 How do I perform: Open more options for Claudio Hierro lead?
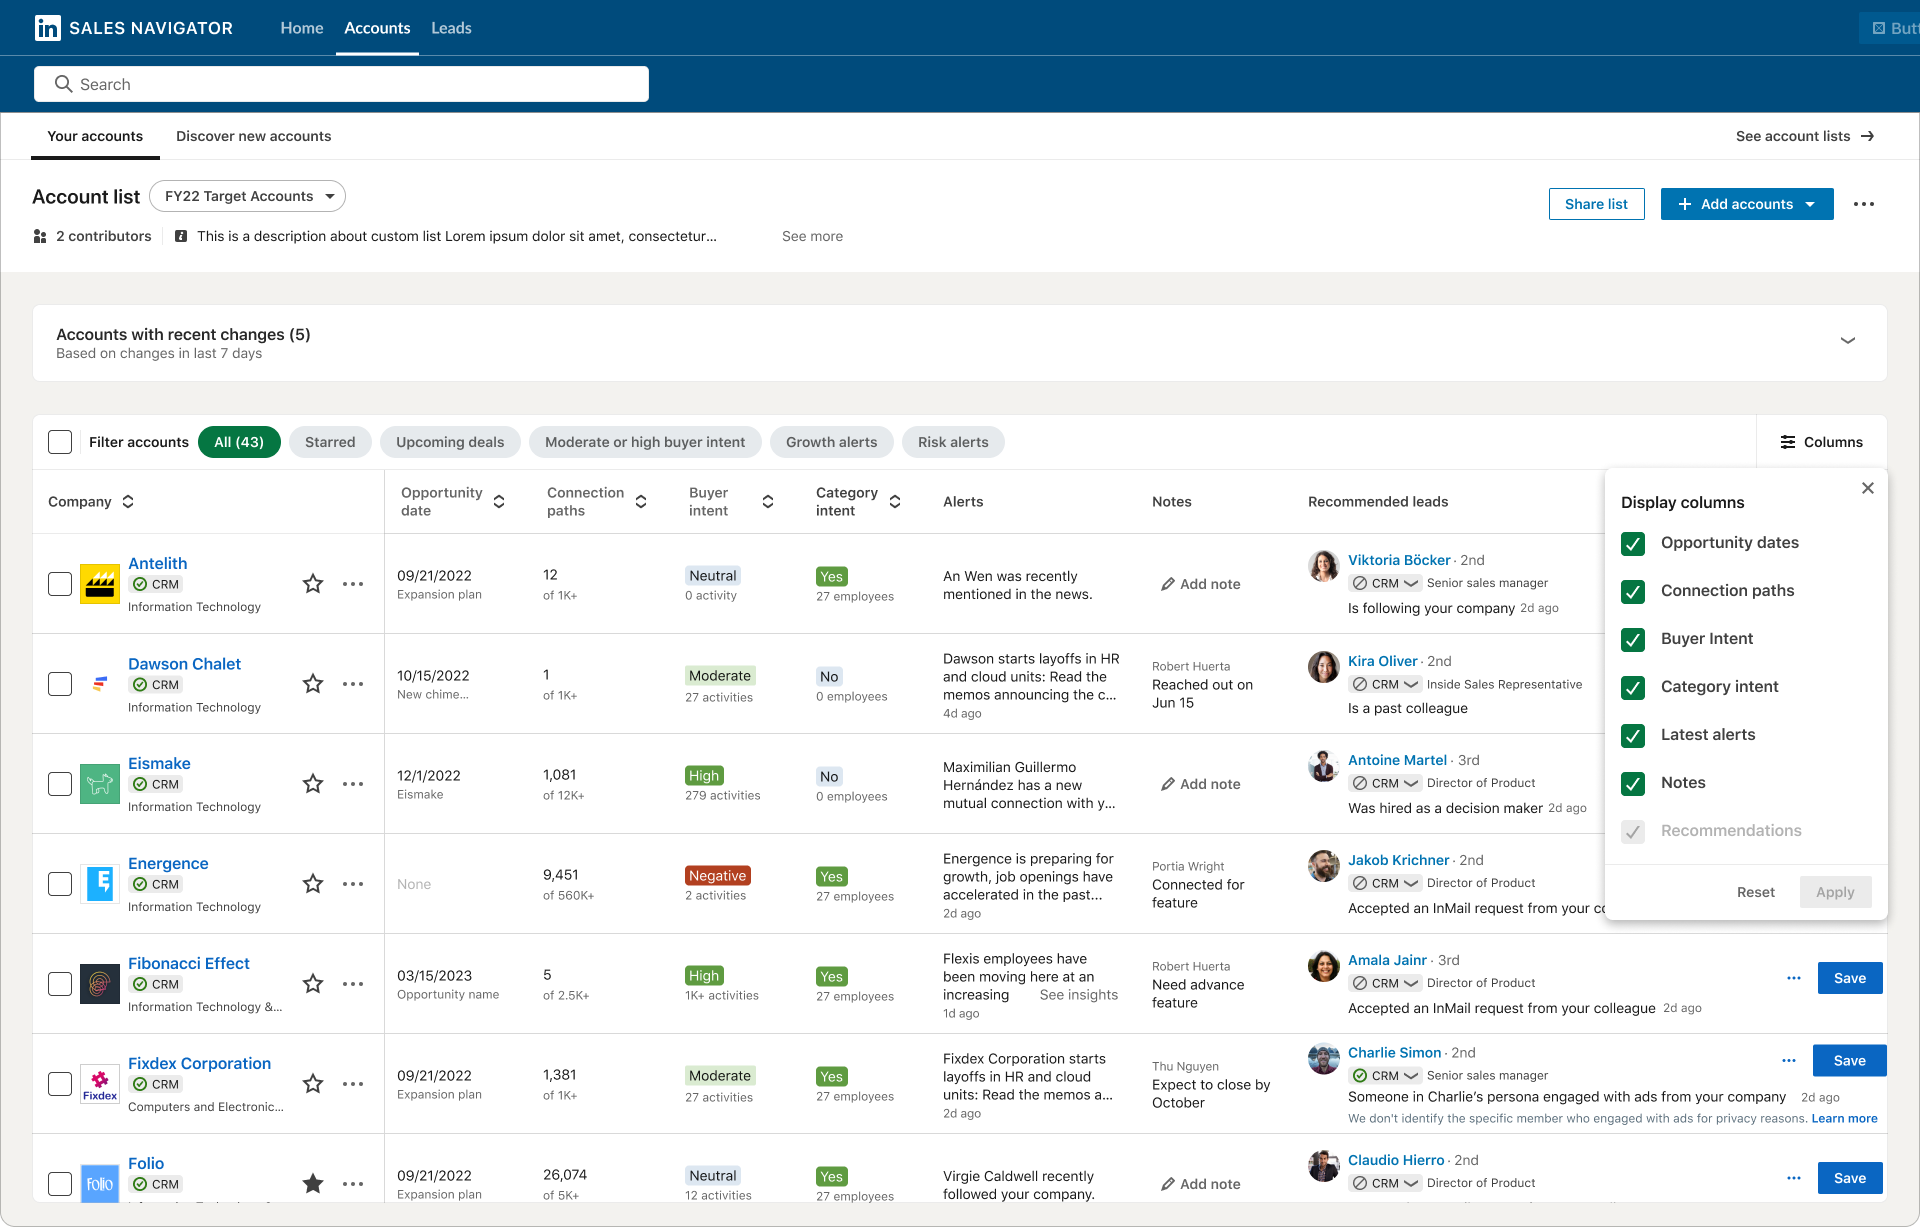pyautogui.click(x=1794, y=1178)
